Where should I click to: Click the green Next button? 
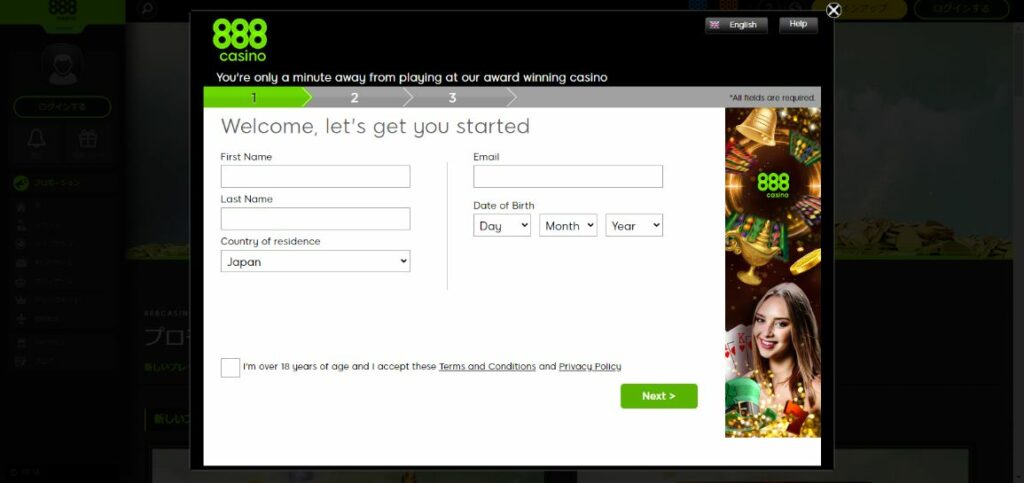click(658, 396)
